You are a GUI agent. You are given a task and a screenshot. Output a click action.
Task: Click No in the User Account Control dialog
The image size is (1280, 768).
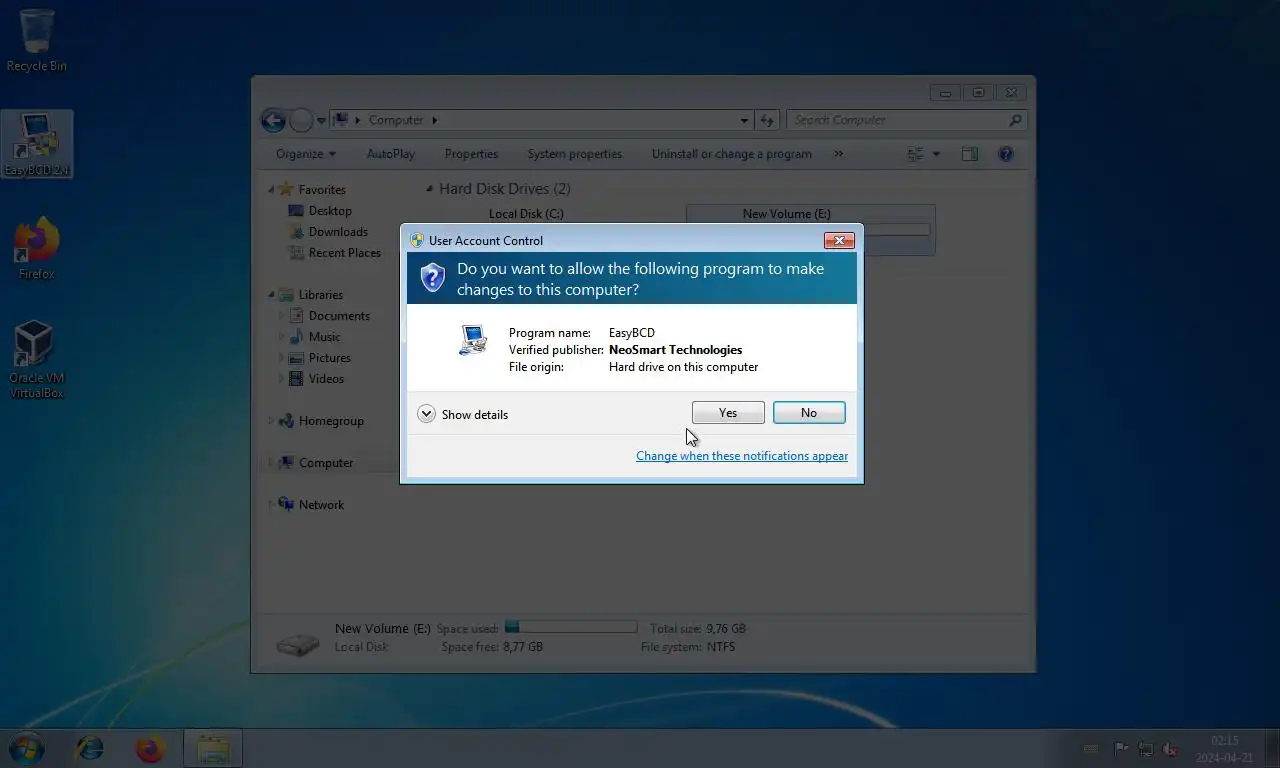(x=809, y=413)
